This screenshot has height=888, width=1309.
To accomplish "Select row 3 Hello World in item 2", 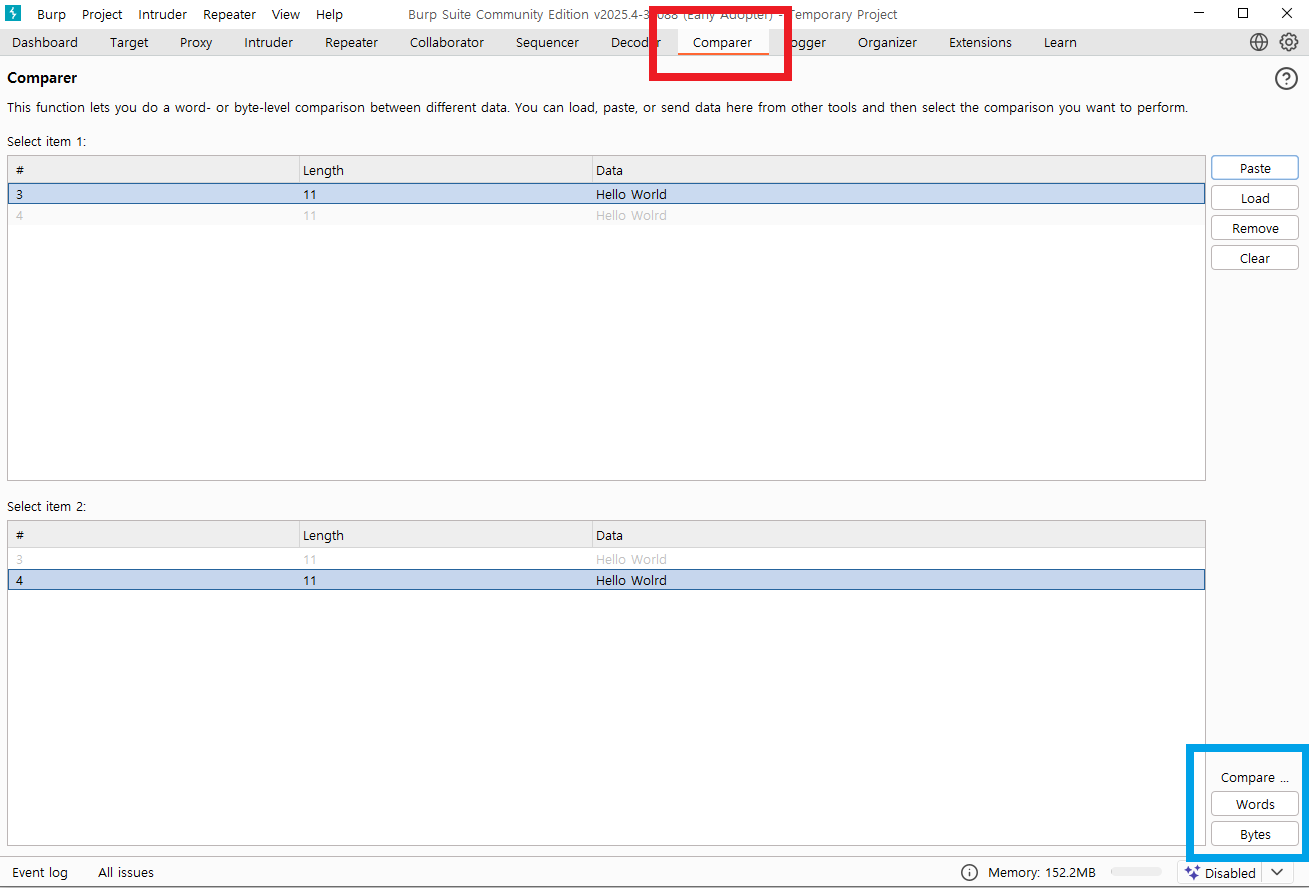I will coord(606,559).
